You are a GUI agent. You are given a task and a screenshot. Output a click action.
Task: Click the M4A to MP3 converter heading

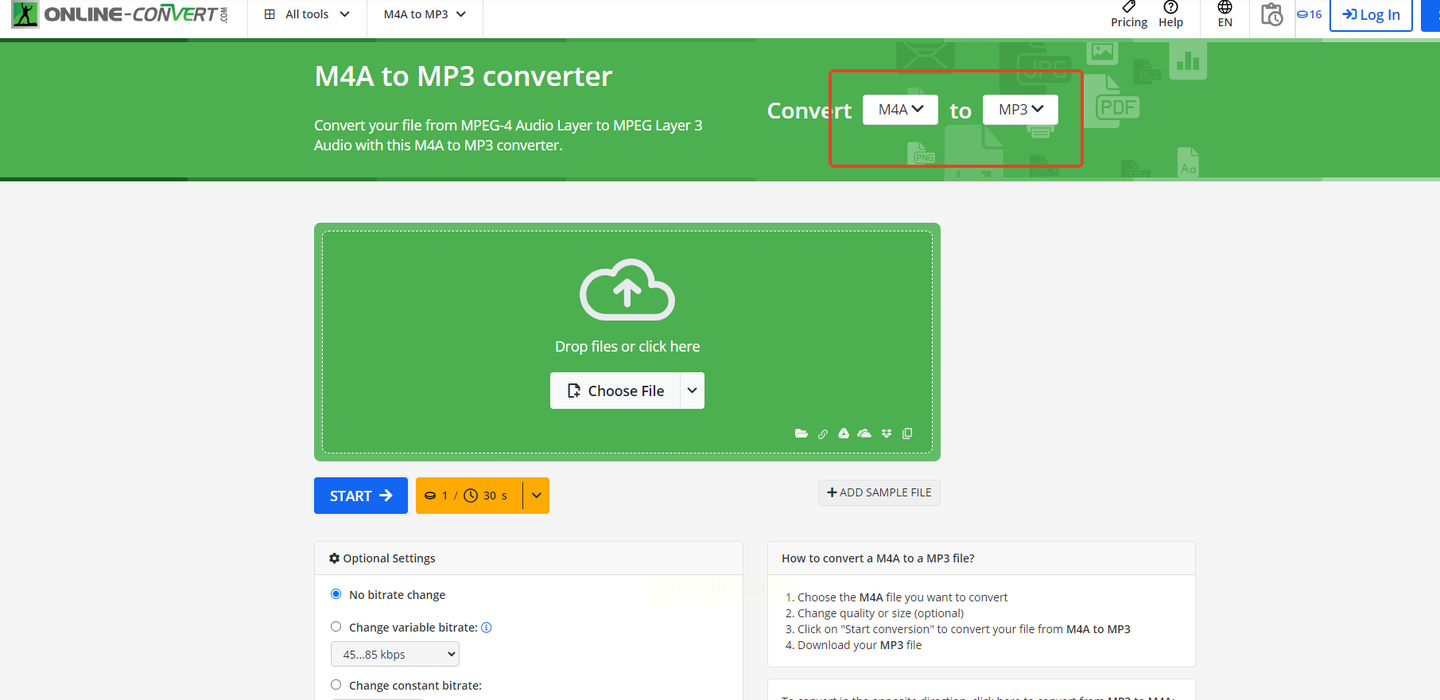[463, 76]
